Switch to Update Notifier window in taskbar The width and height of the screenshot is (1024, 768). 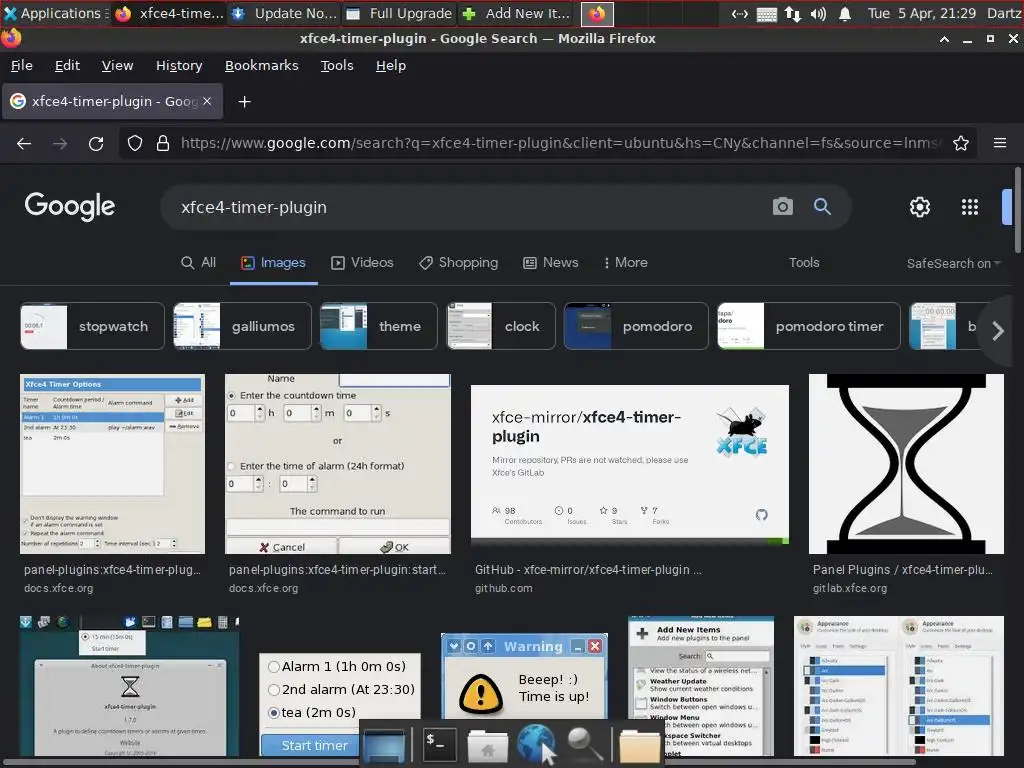(x=285, y=13)
